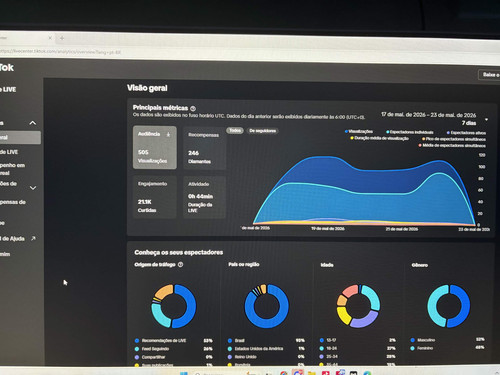The width and height of the screenshot is (500, 375).
Task: Select the Recompensas 246 Diamantes card
Action: (x=204, y=148)
